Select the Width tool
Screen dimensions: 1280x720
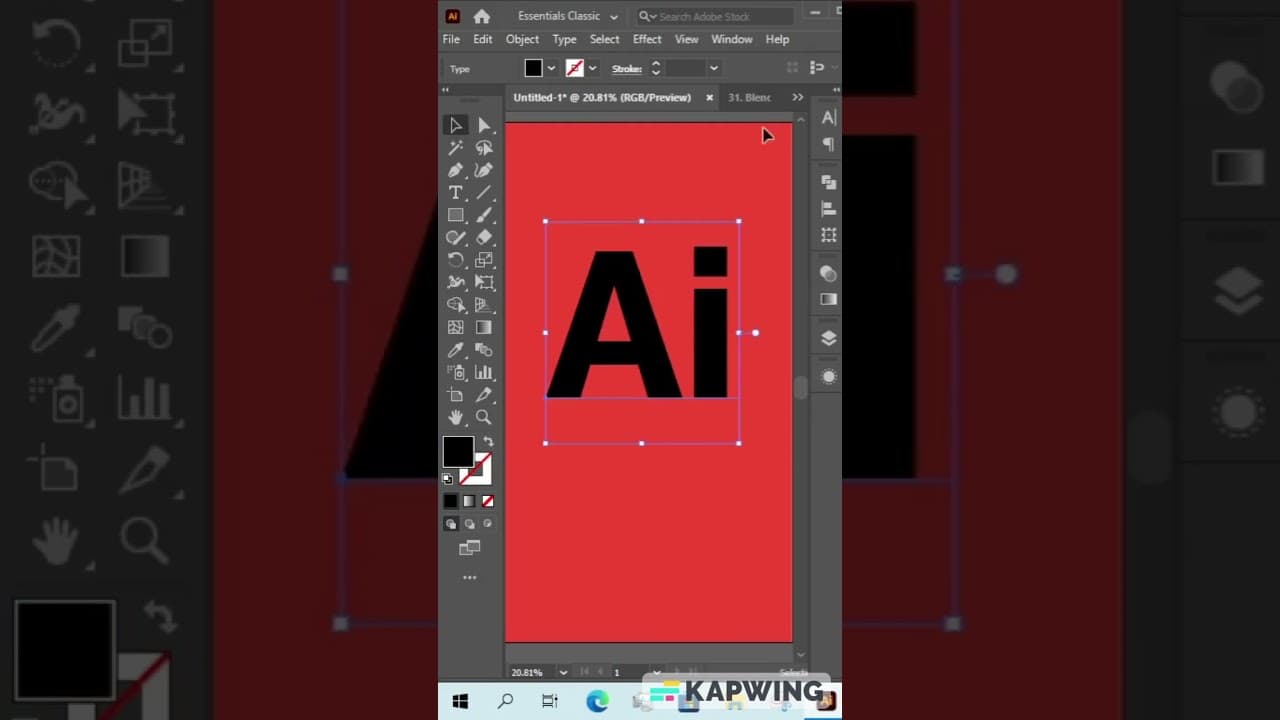coord(455,283)
